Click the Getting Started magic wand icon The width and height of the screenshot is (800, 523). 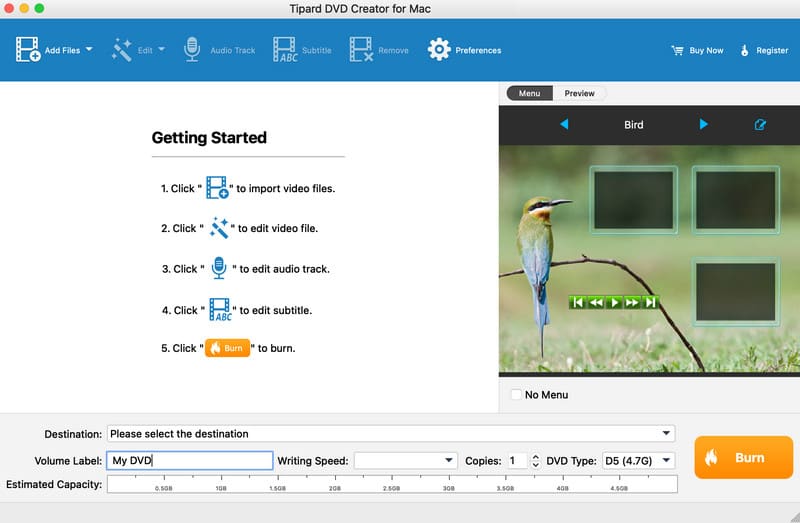pyautogui.click(x=219, y=228)
